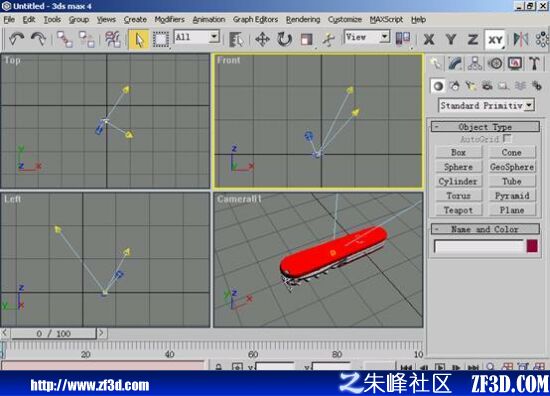Open the Hierarchy panel icon
The height and width of the screenshot is (396, 550).
(x=475, y=63)
